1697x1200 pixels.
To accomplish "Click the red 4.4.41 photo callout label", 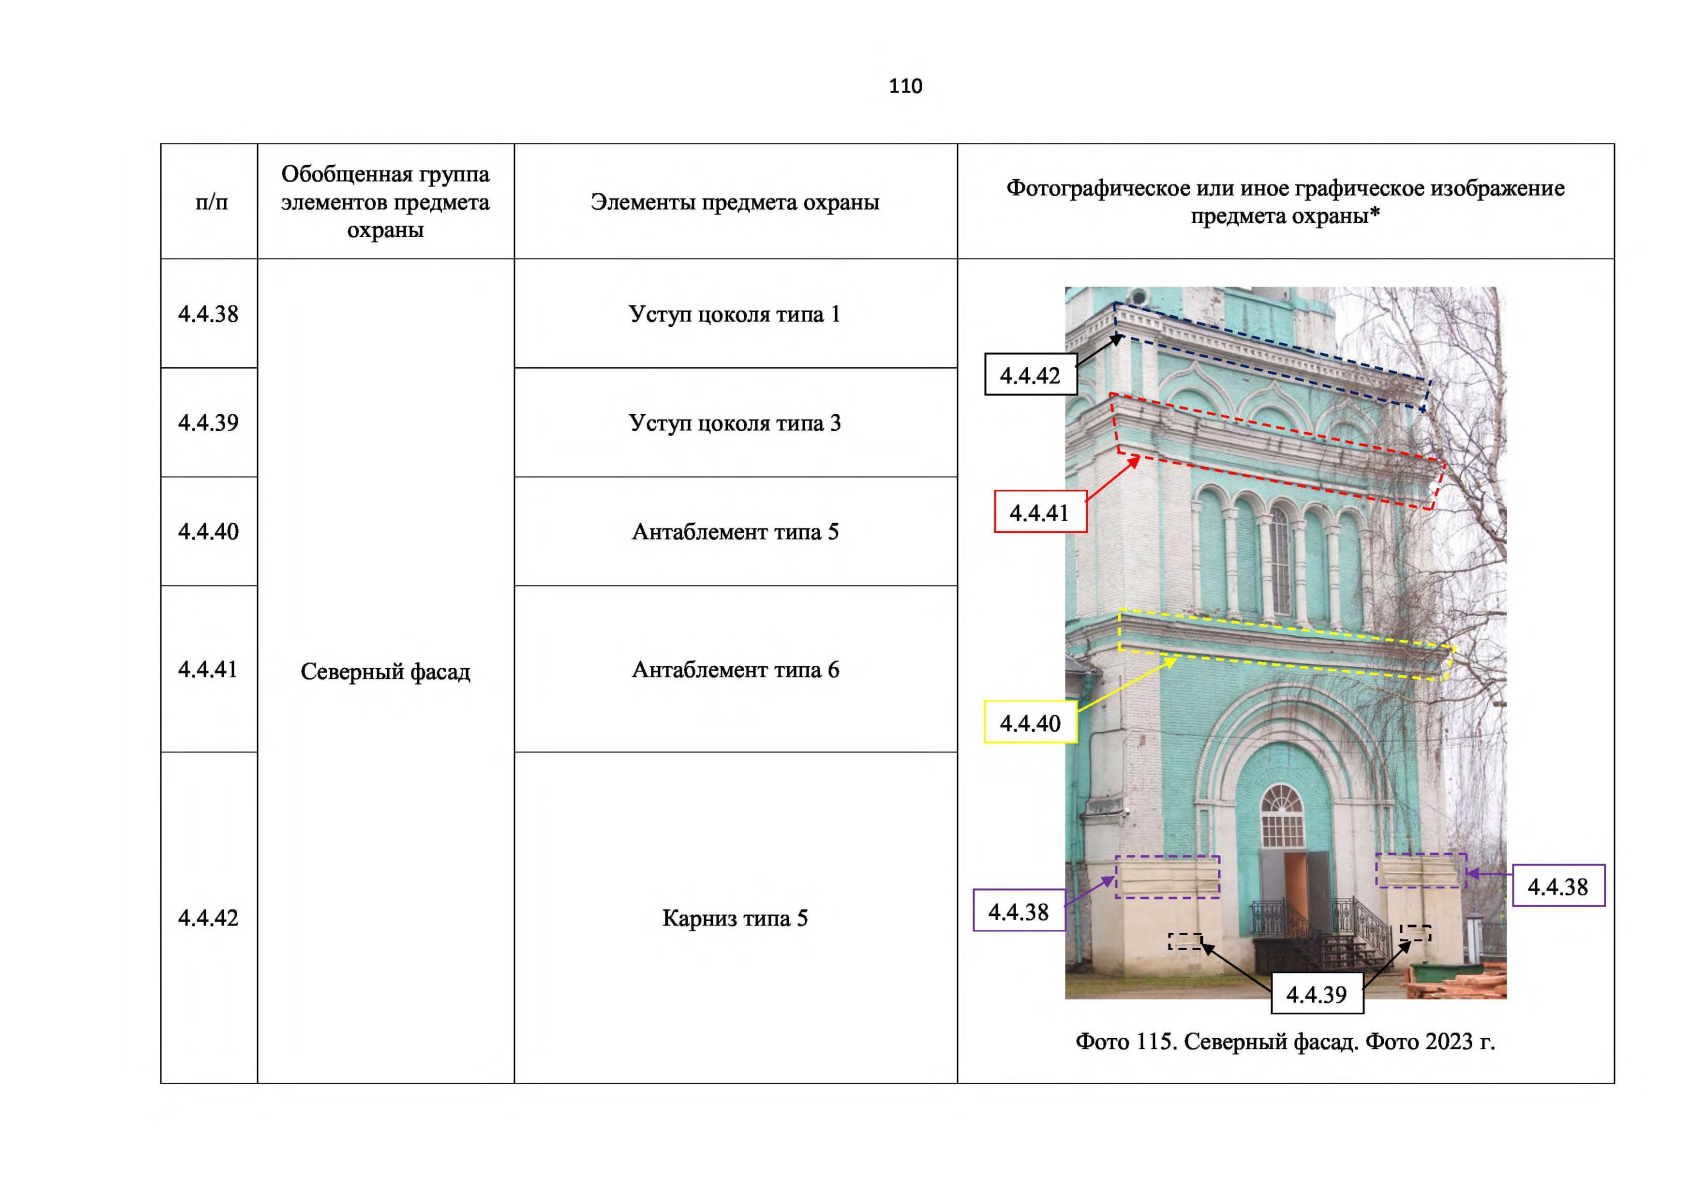I will [x=1039, y=512].
